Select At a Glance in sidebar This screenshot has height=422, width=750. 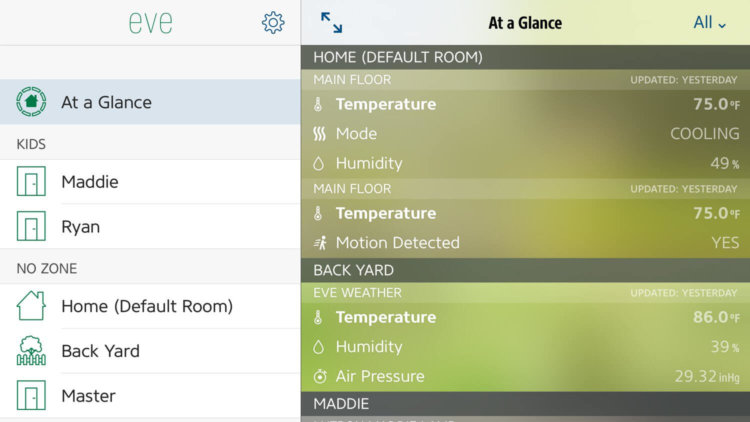point(150,102)
